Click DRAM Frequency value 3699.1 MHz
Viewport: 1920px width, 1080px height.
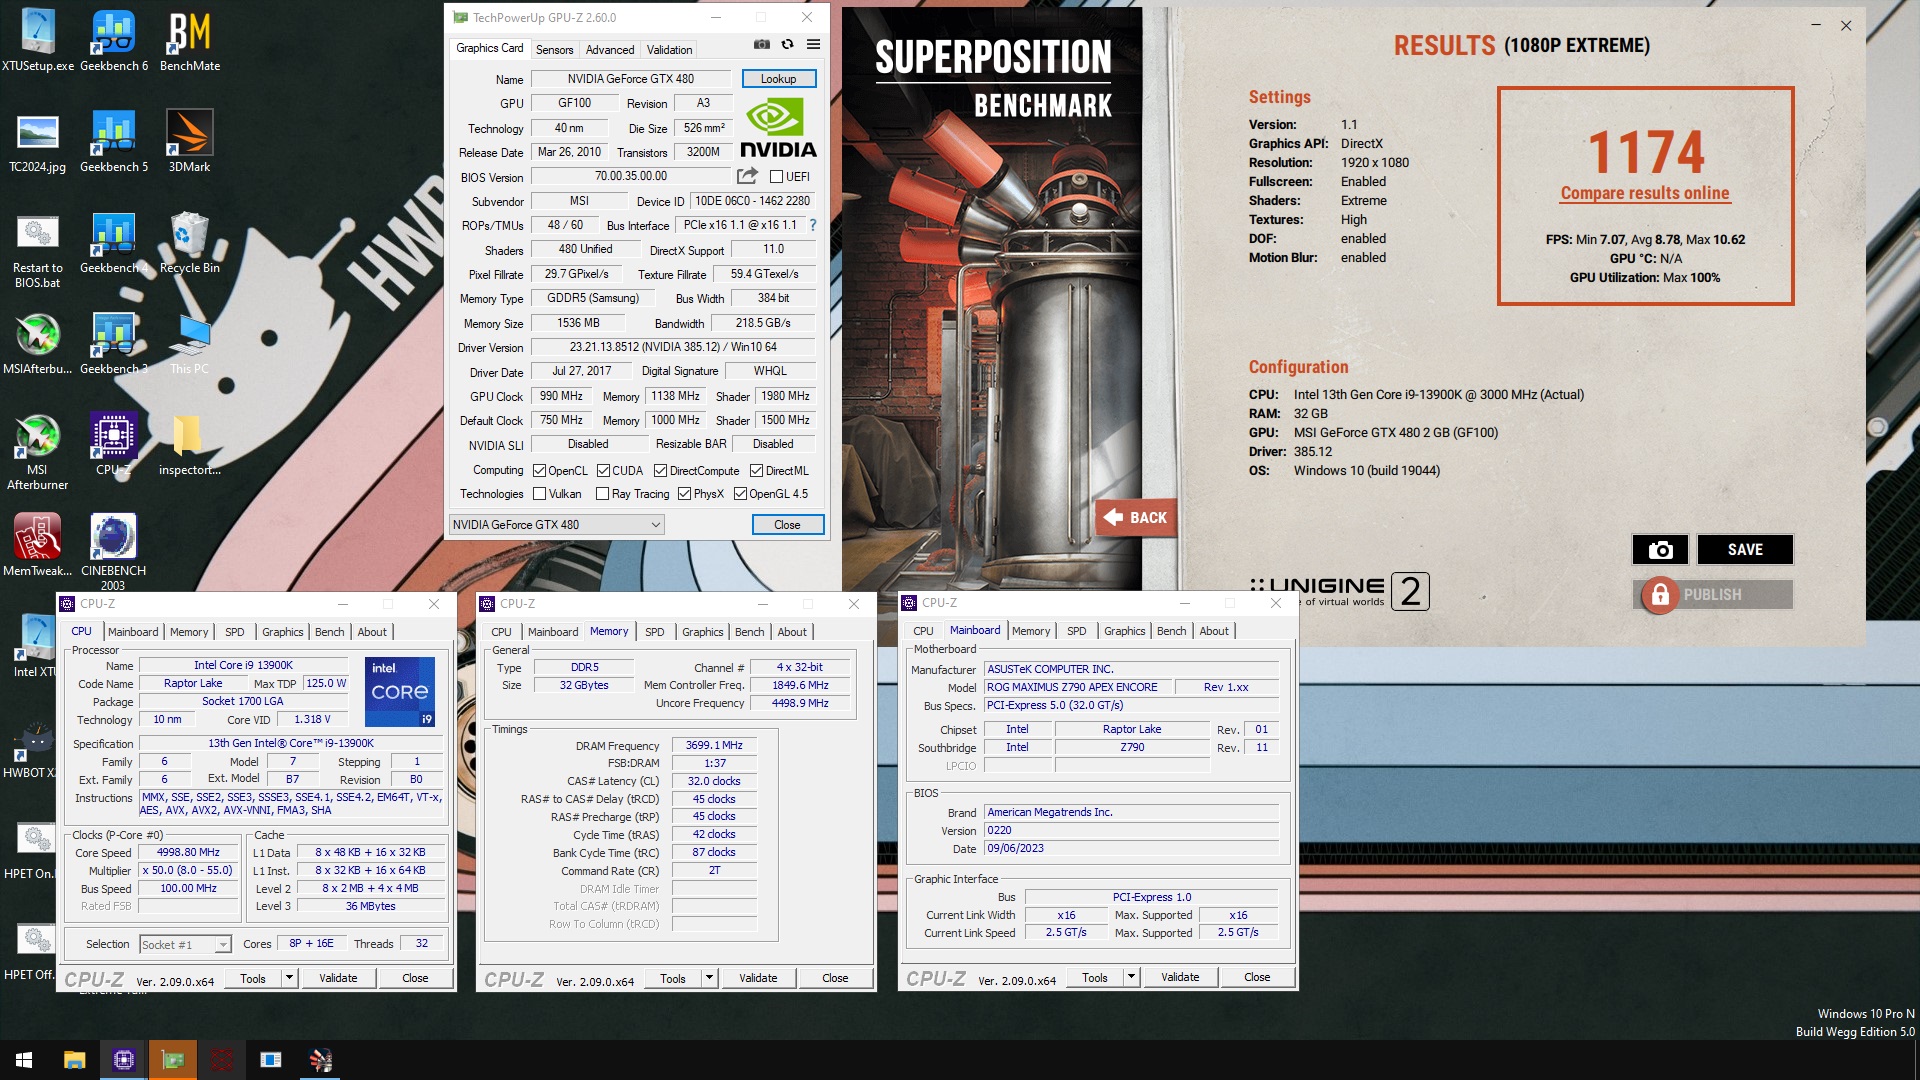(x=714, y=746)
